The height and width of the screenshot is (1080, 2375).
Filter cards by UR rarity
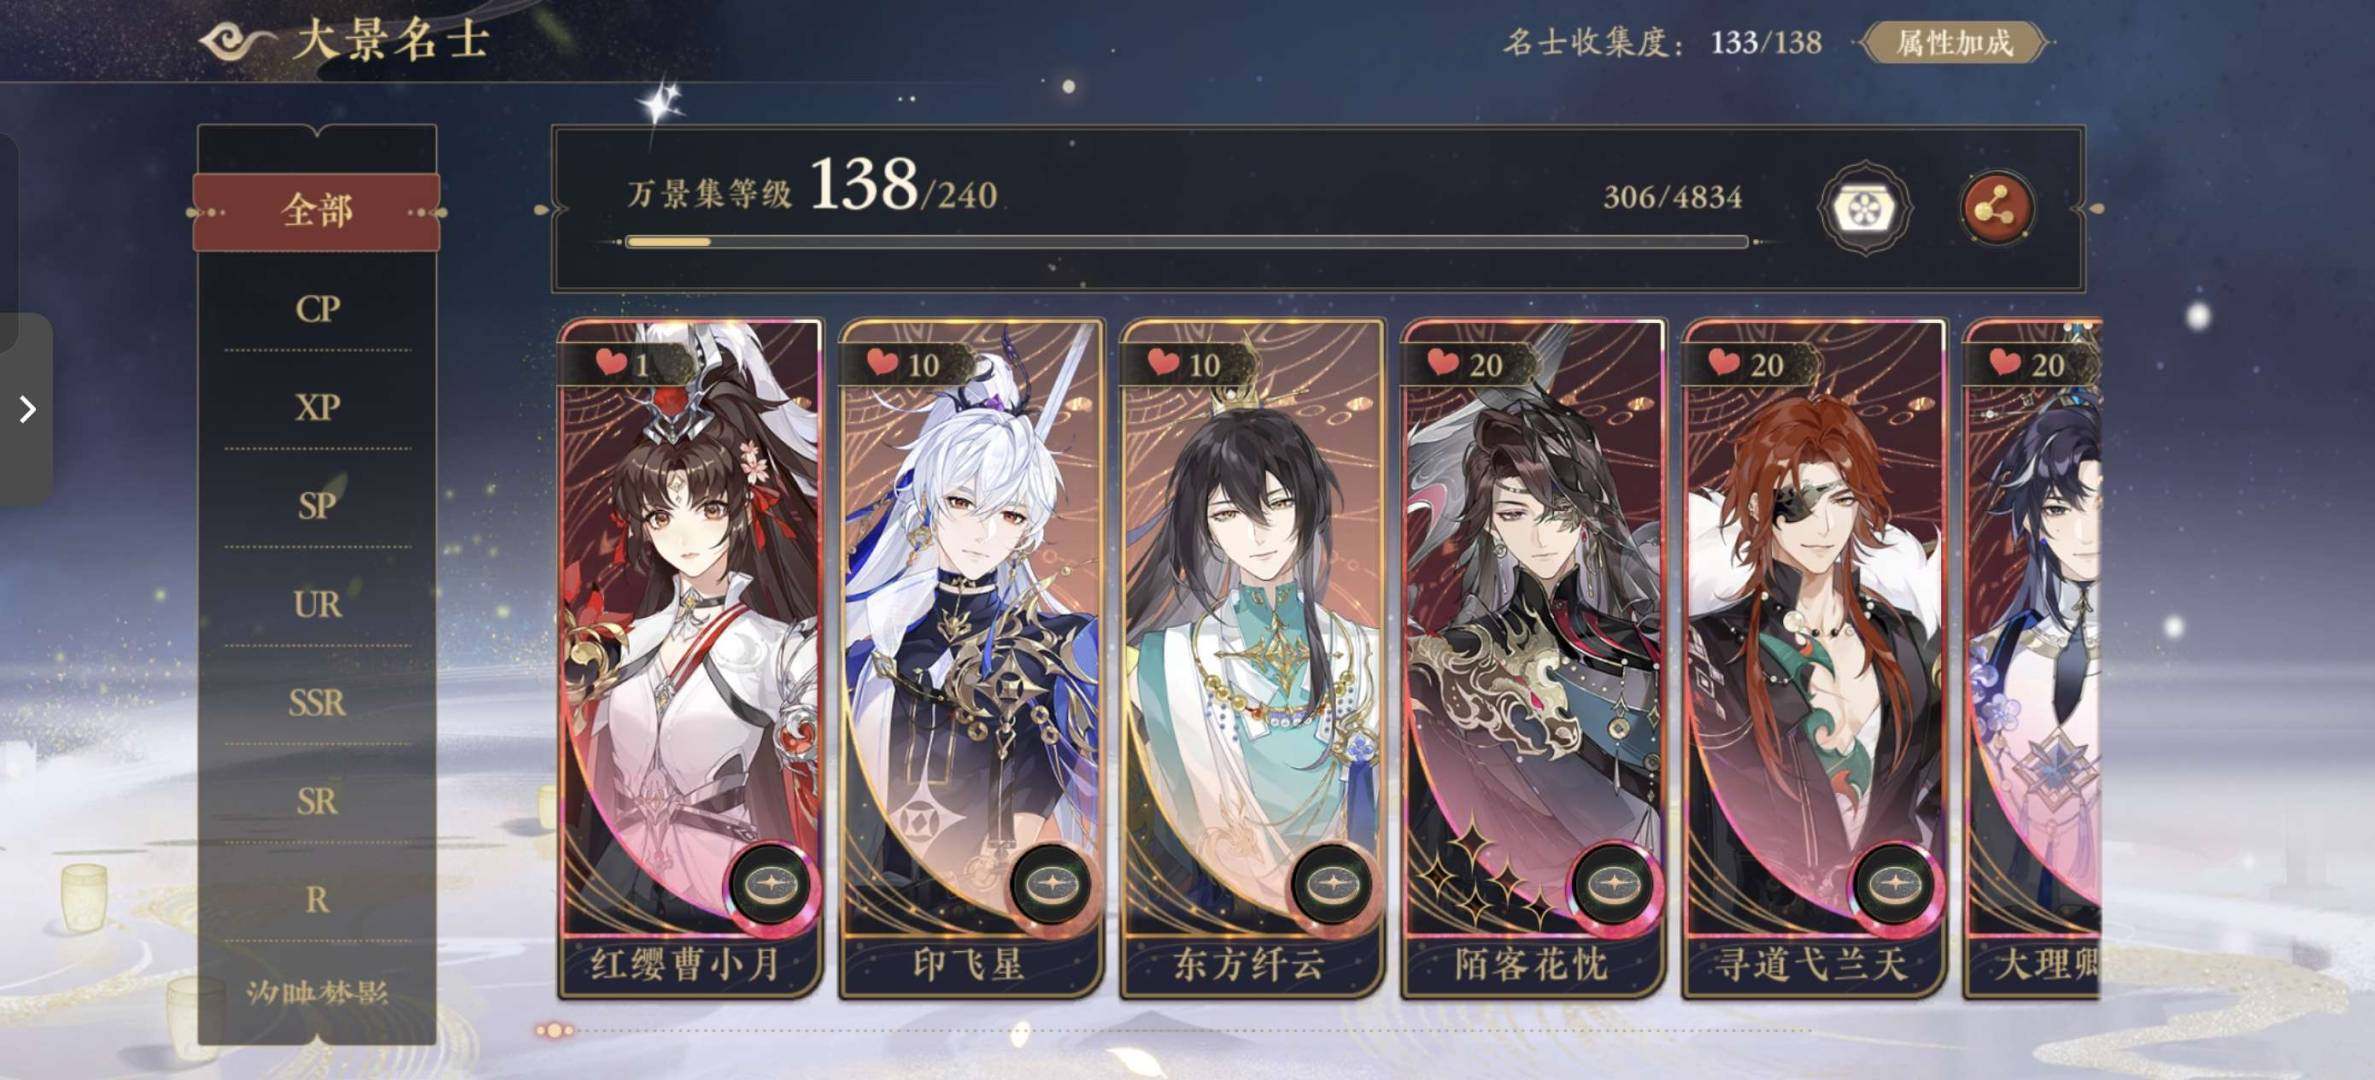click(x=317, y=604)
